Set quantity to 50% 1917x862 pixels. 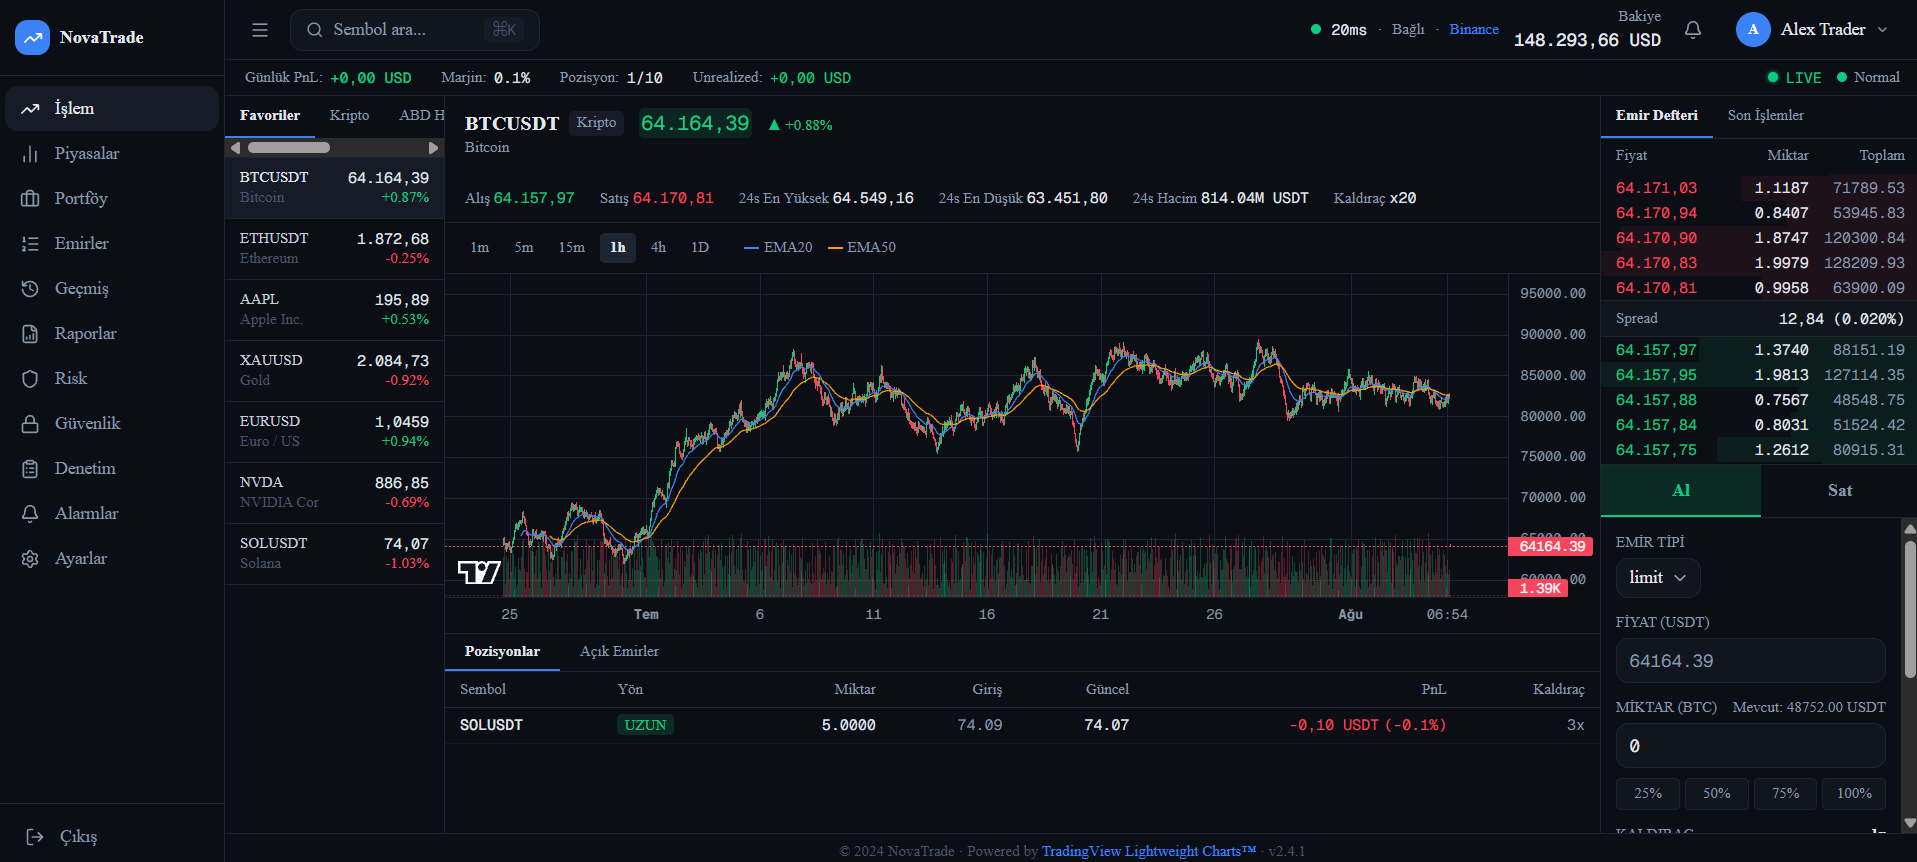[1717, 794]
